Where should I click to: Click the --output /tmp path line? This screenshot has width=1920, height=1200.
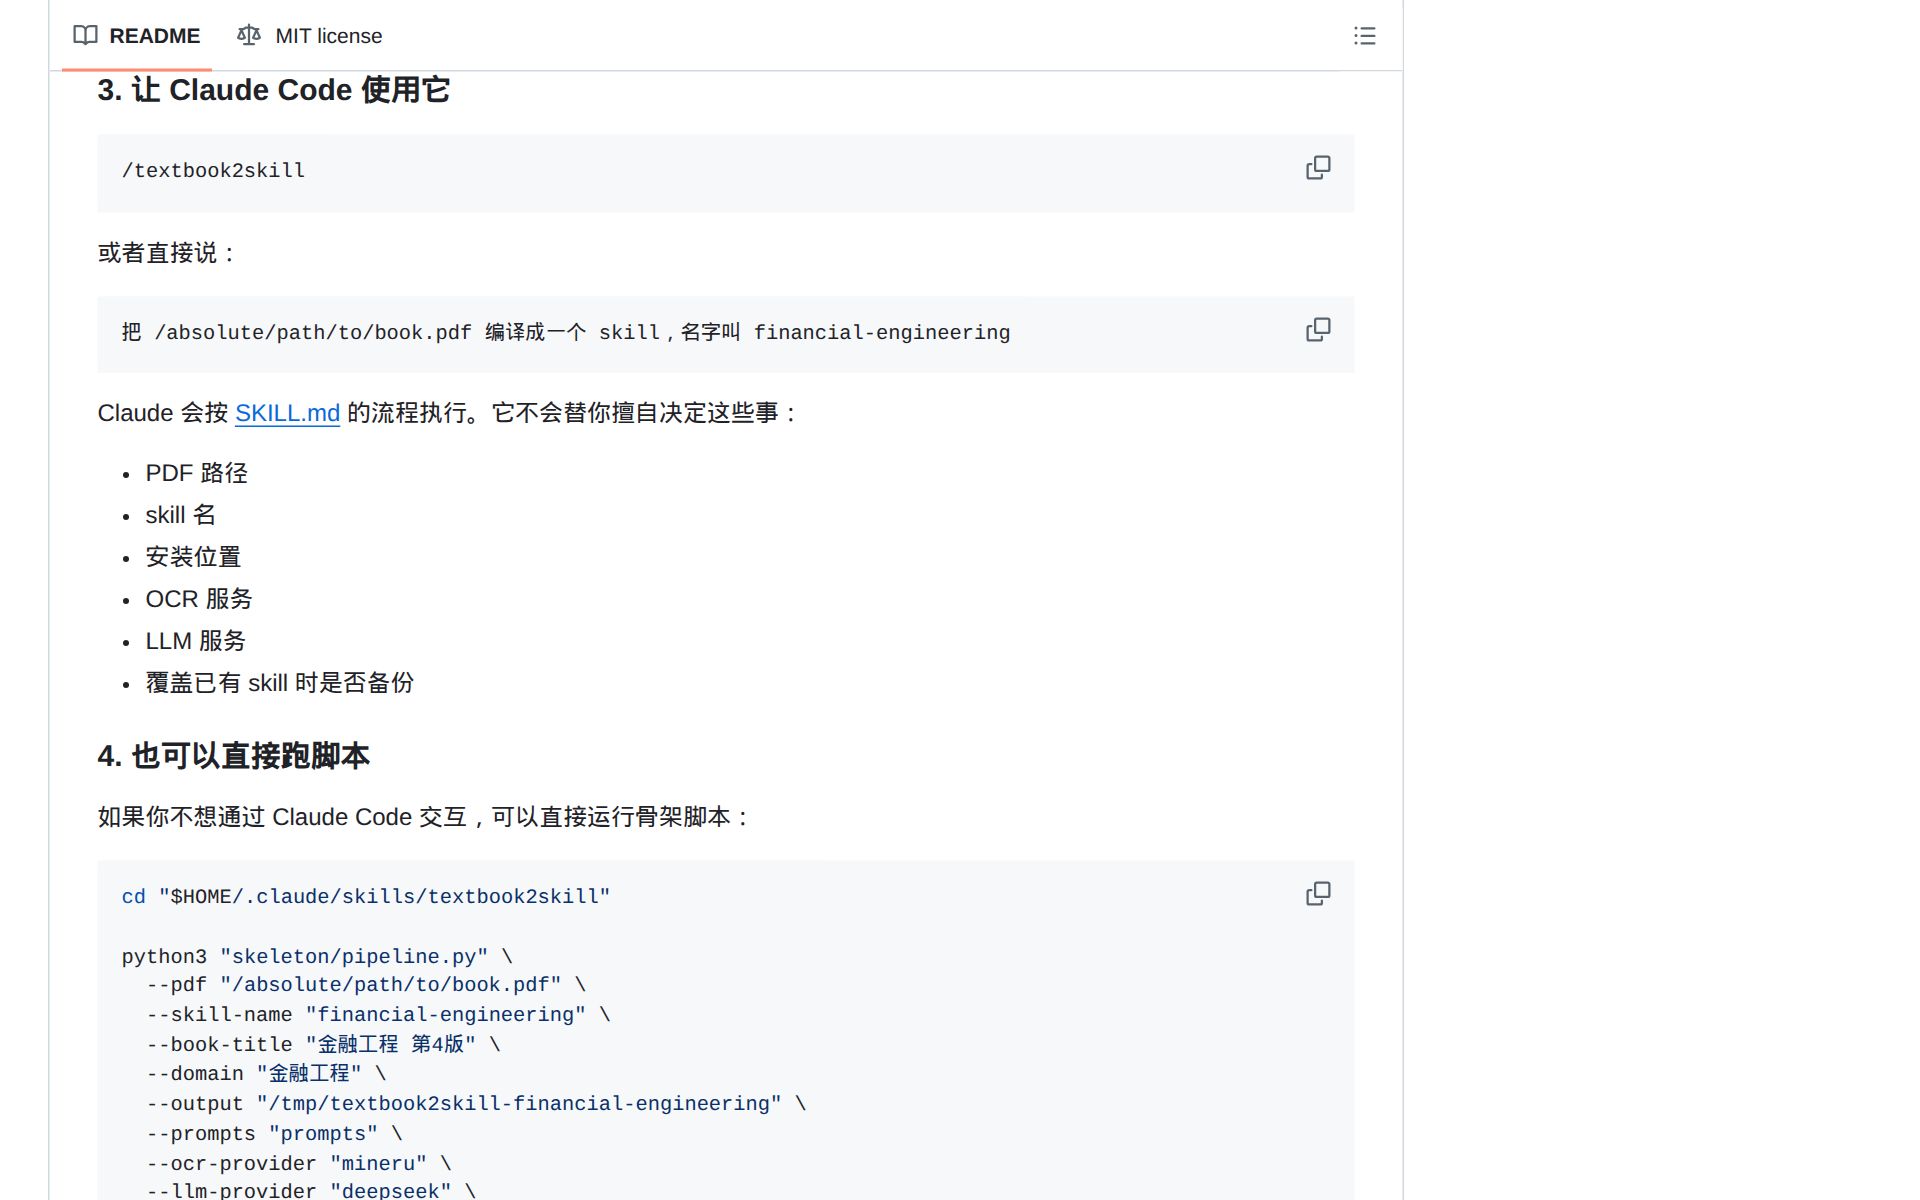coord(476,1104)
